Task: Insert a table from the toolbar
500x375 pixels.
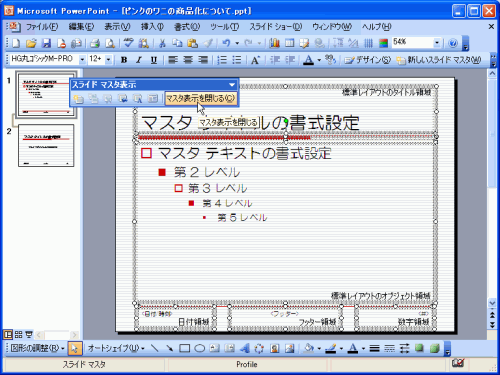Action: (x=290, y=43)
